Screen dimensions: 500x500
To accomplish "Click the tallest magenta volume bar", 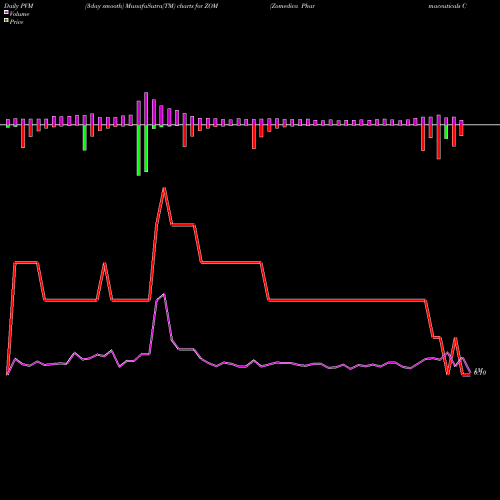I will tap(146, 109).
